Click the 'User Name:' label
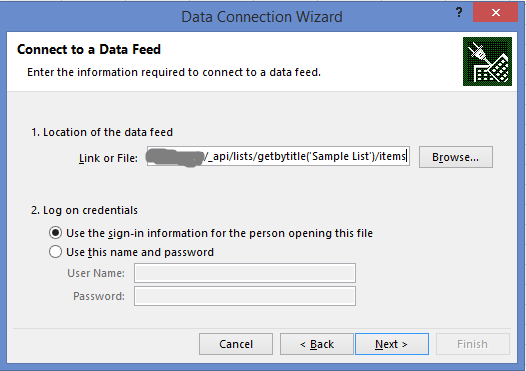 96,273
